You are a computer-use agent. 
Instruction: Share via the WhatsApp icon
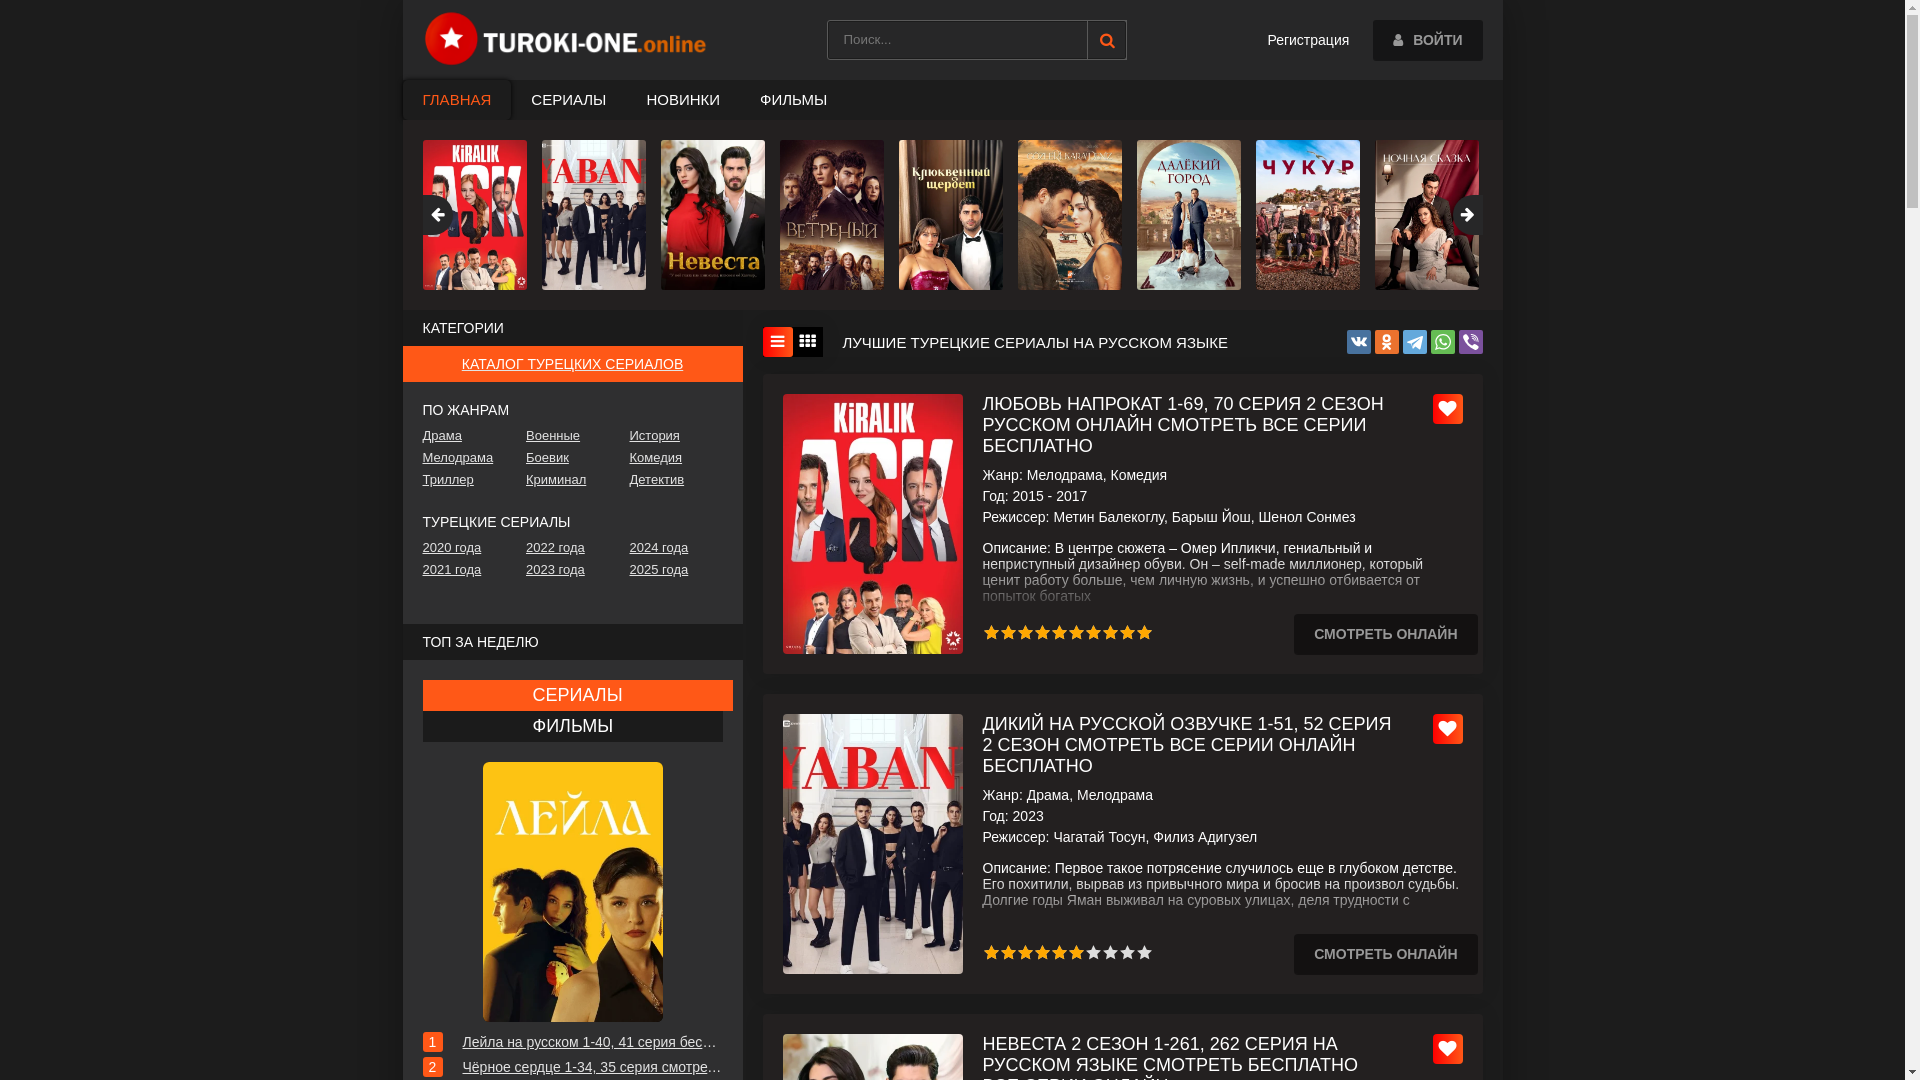coord(1442,342)
